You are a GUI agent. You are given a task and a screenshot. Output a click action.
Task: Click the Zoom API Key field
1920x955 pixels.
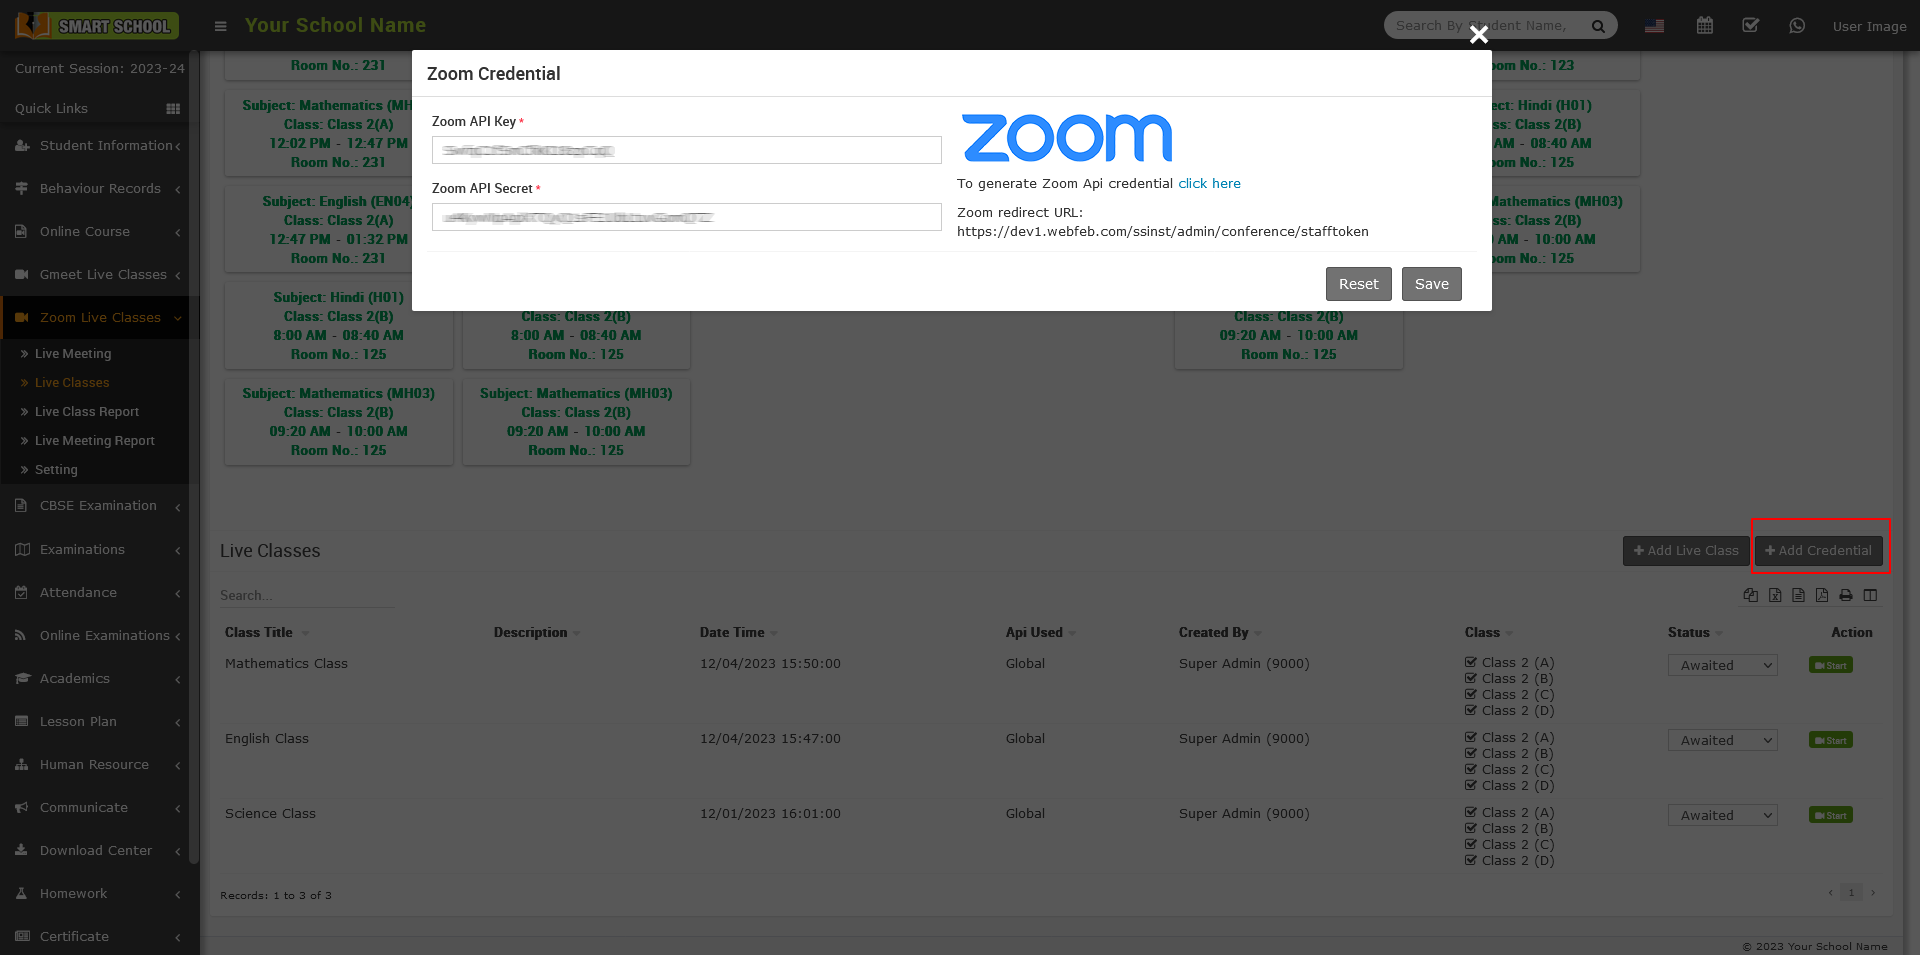click(686, 150)
